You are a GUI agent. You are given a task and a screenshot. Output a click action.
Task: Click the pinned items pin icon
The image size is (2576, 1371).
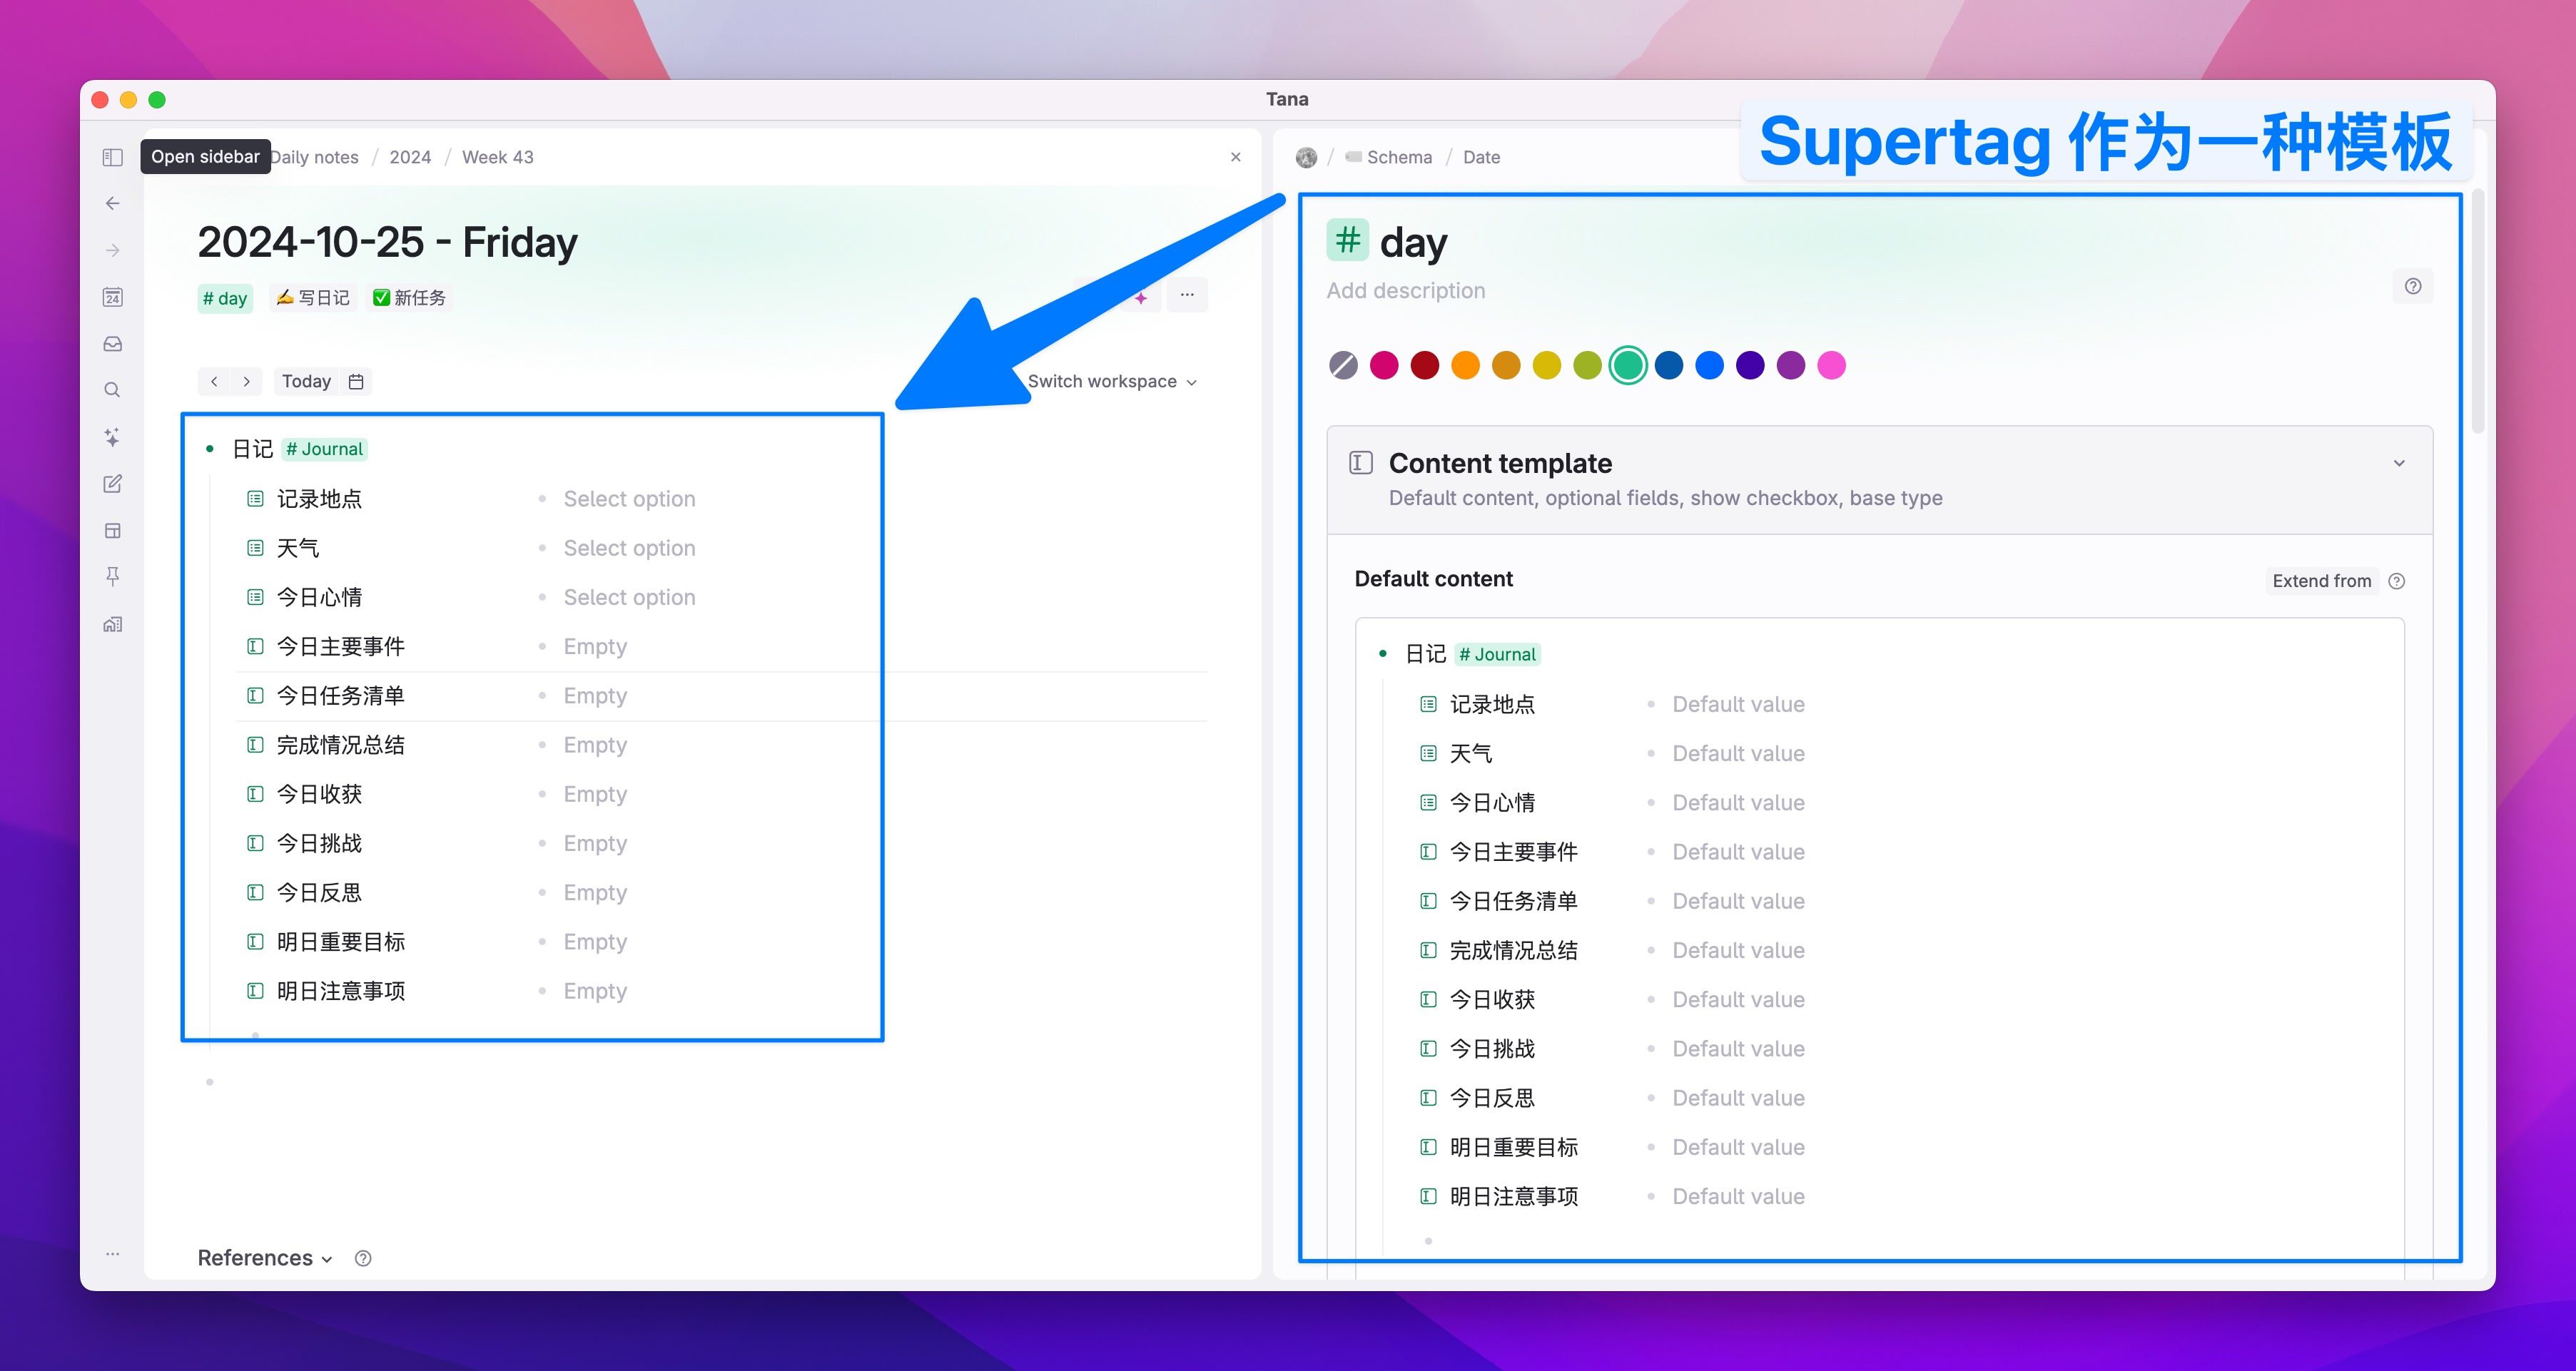(x=112, y=576)
